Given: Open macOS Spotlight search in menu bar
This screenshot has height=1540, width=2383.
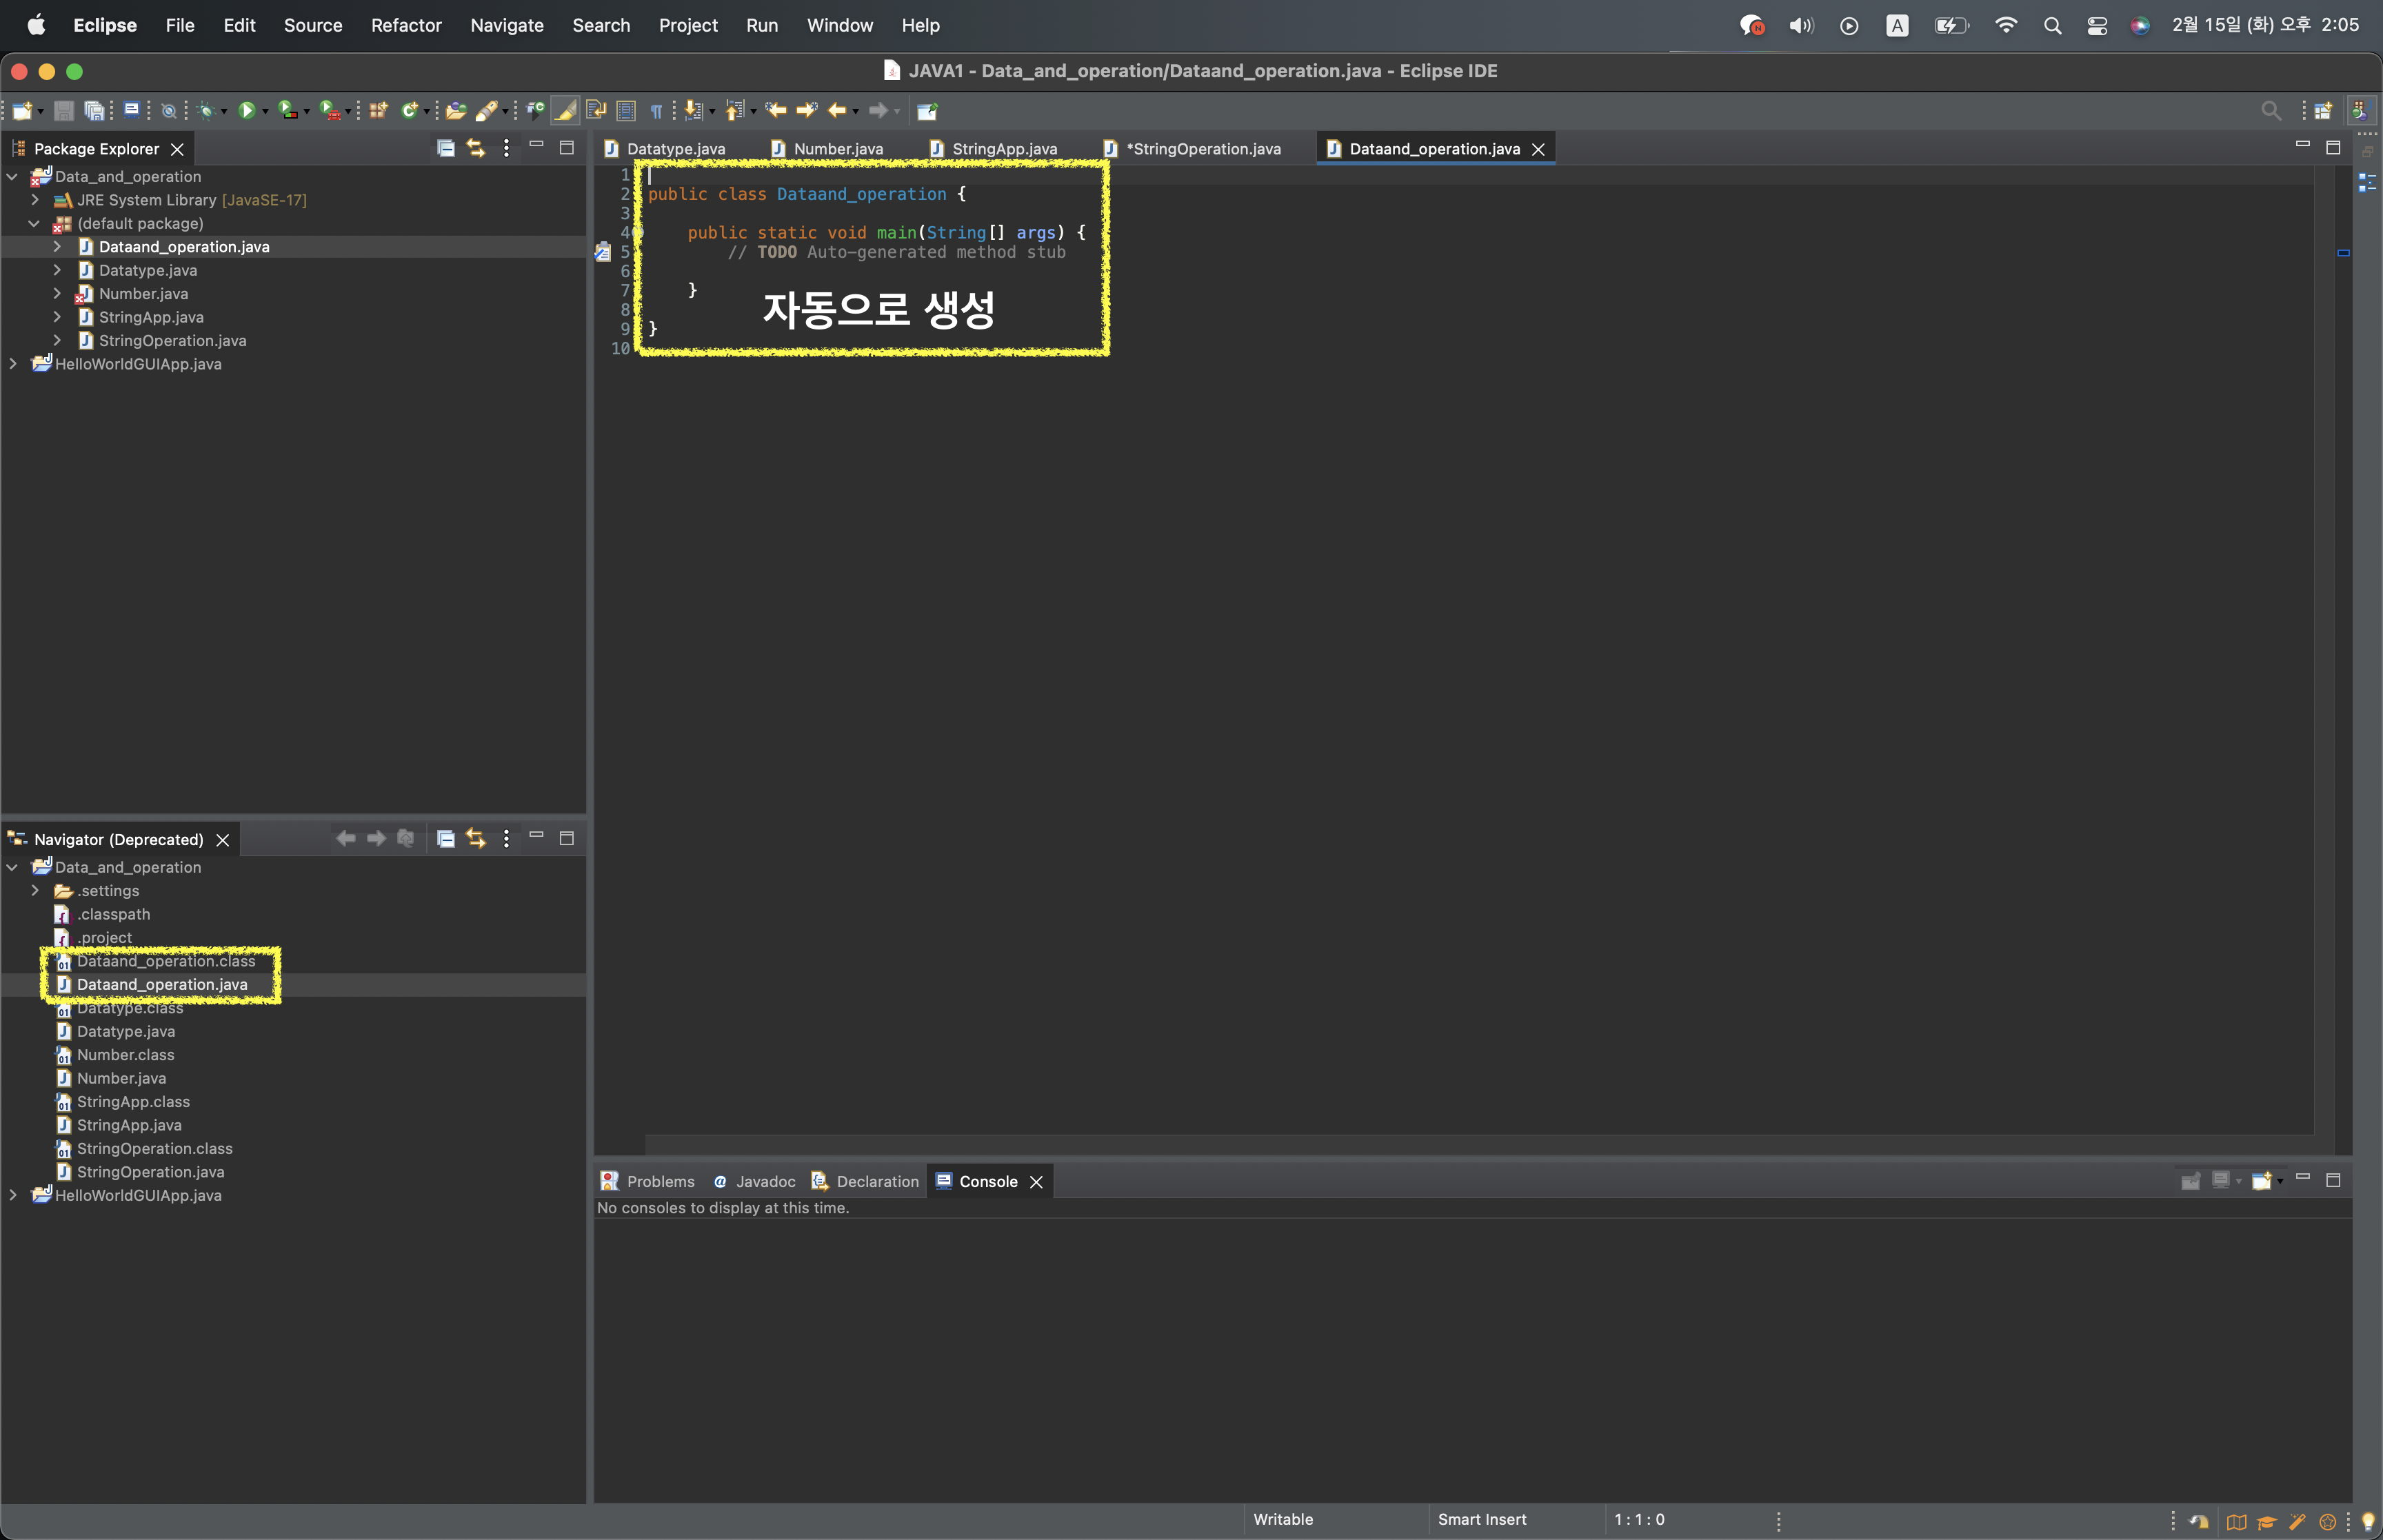Looking at the screenshot, I should [x=2052, y=25].
